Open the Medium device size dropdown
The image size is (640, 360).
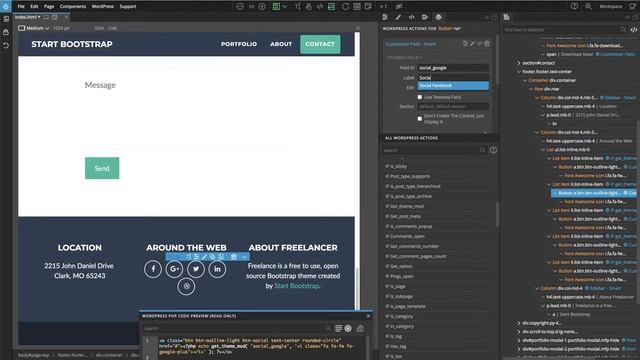click(x=33, y=28)
